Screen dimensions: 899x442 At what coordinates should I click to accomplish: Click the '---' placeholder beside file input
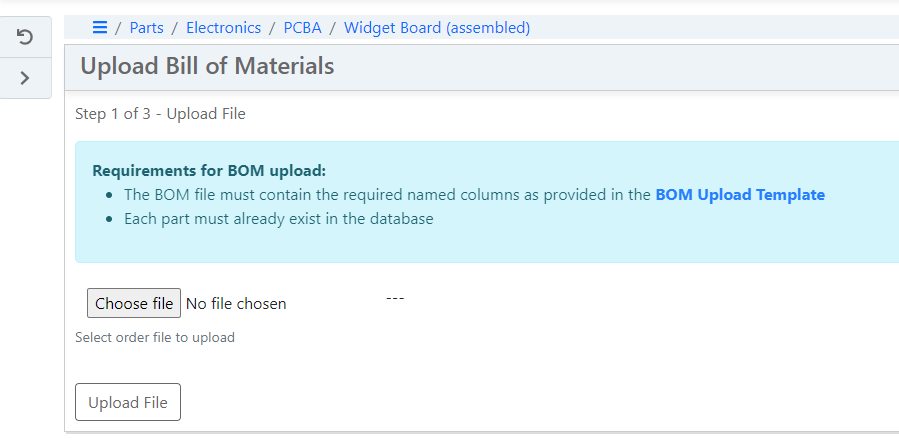coord(394,297)
